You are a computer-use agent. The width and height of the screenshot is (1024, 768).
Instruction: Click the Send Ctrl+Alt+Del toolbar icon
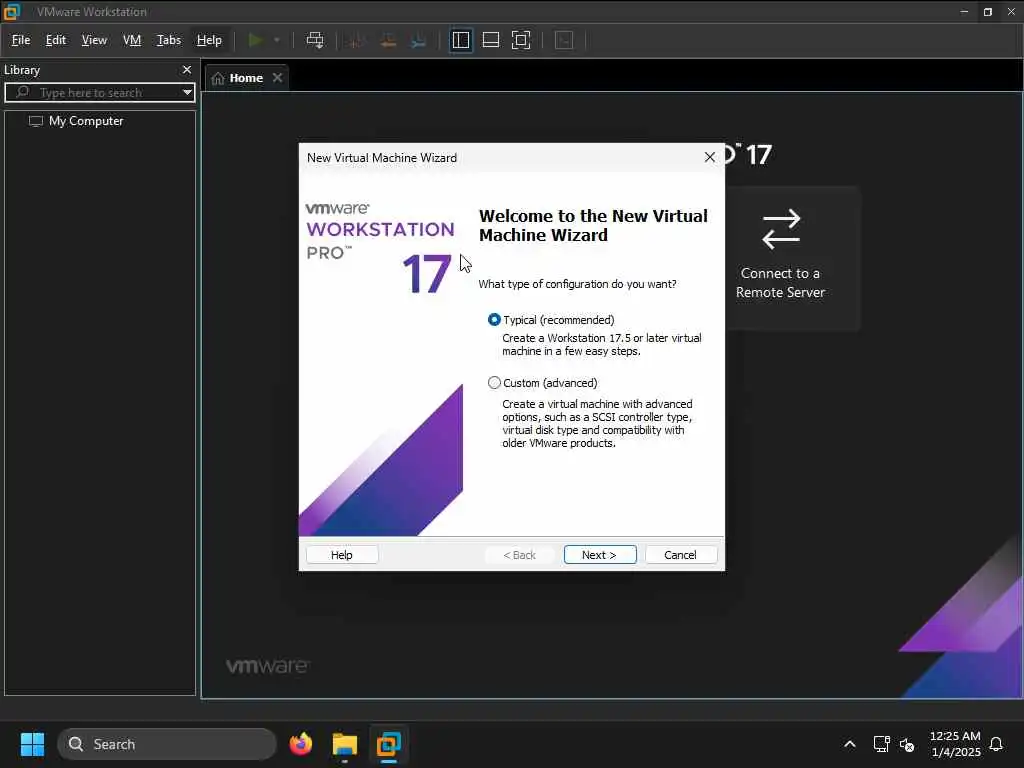click(315, 40)
